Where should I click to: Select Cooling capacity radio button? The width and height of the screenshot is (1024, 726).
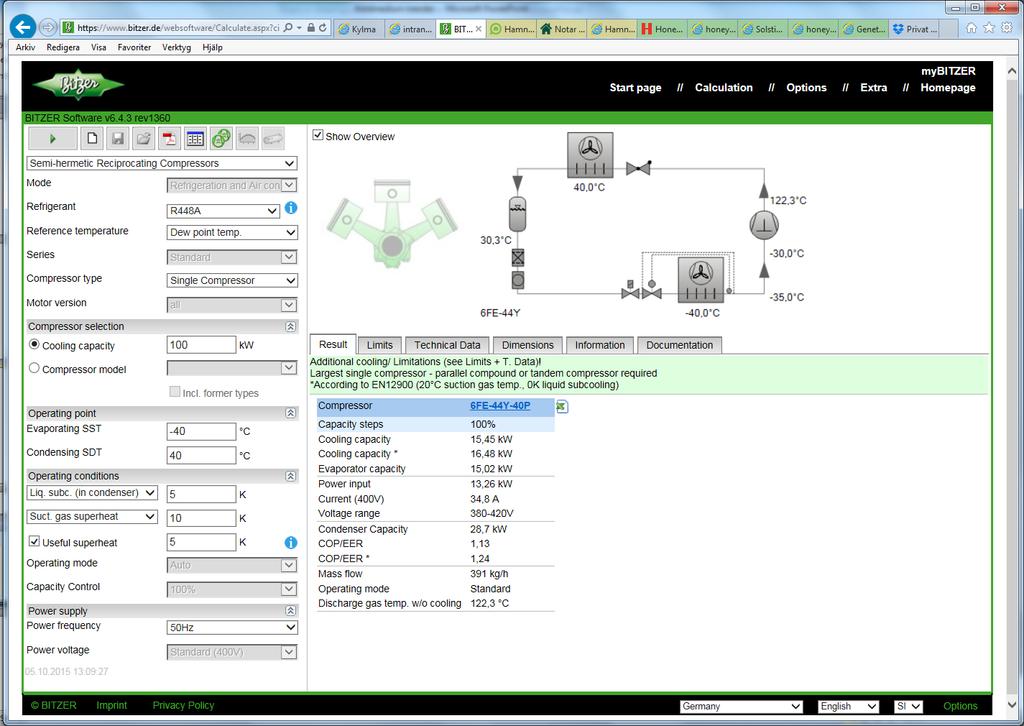[x=34, y=344]
